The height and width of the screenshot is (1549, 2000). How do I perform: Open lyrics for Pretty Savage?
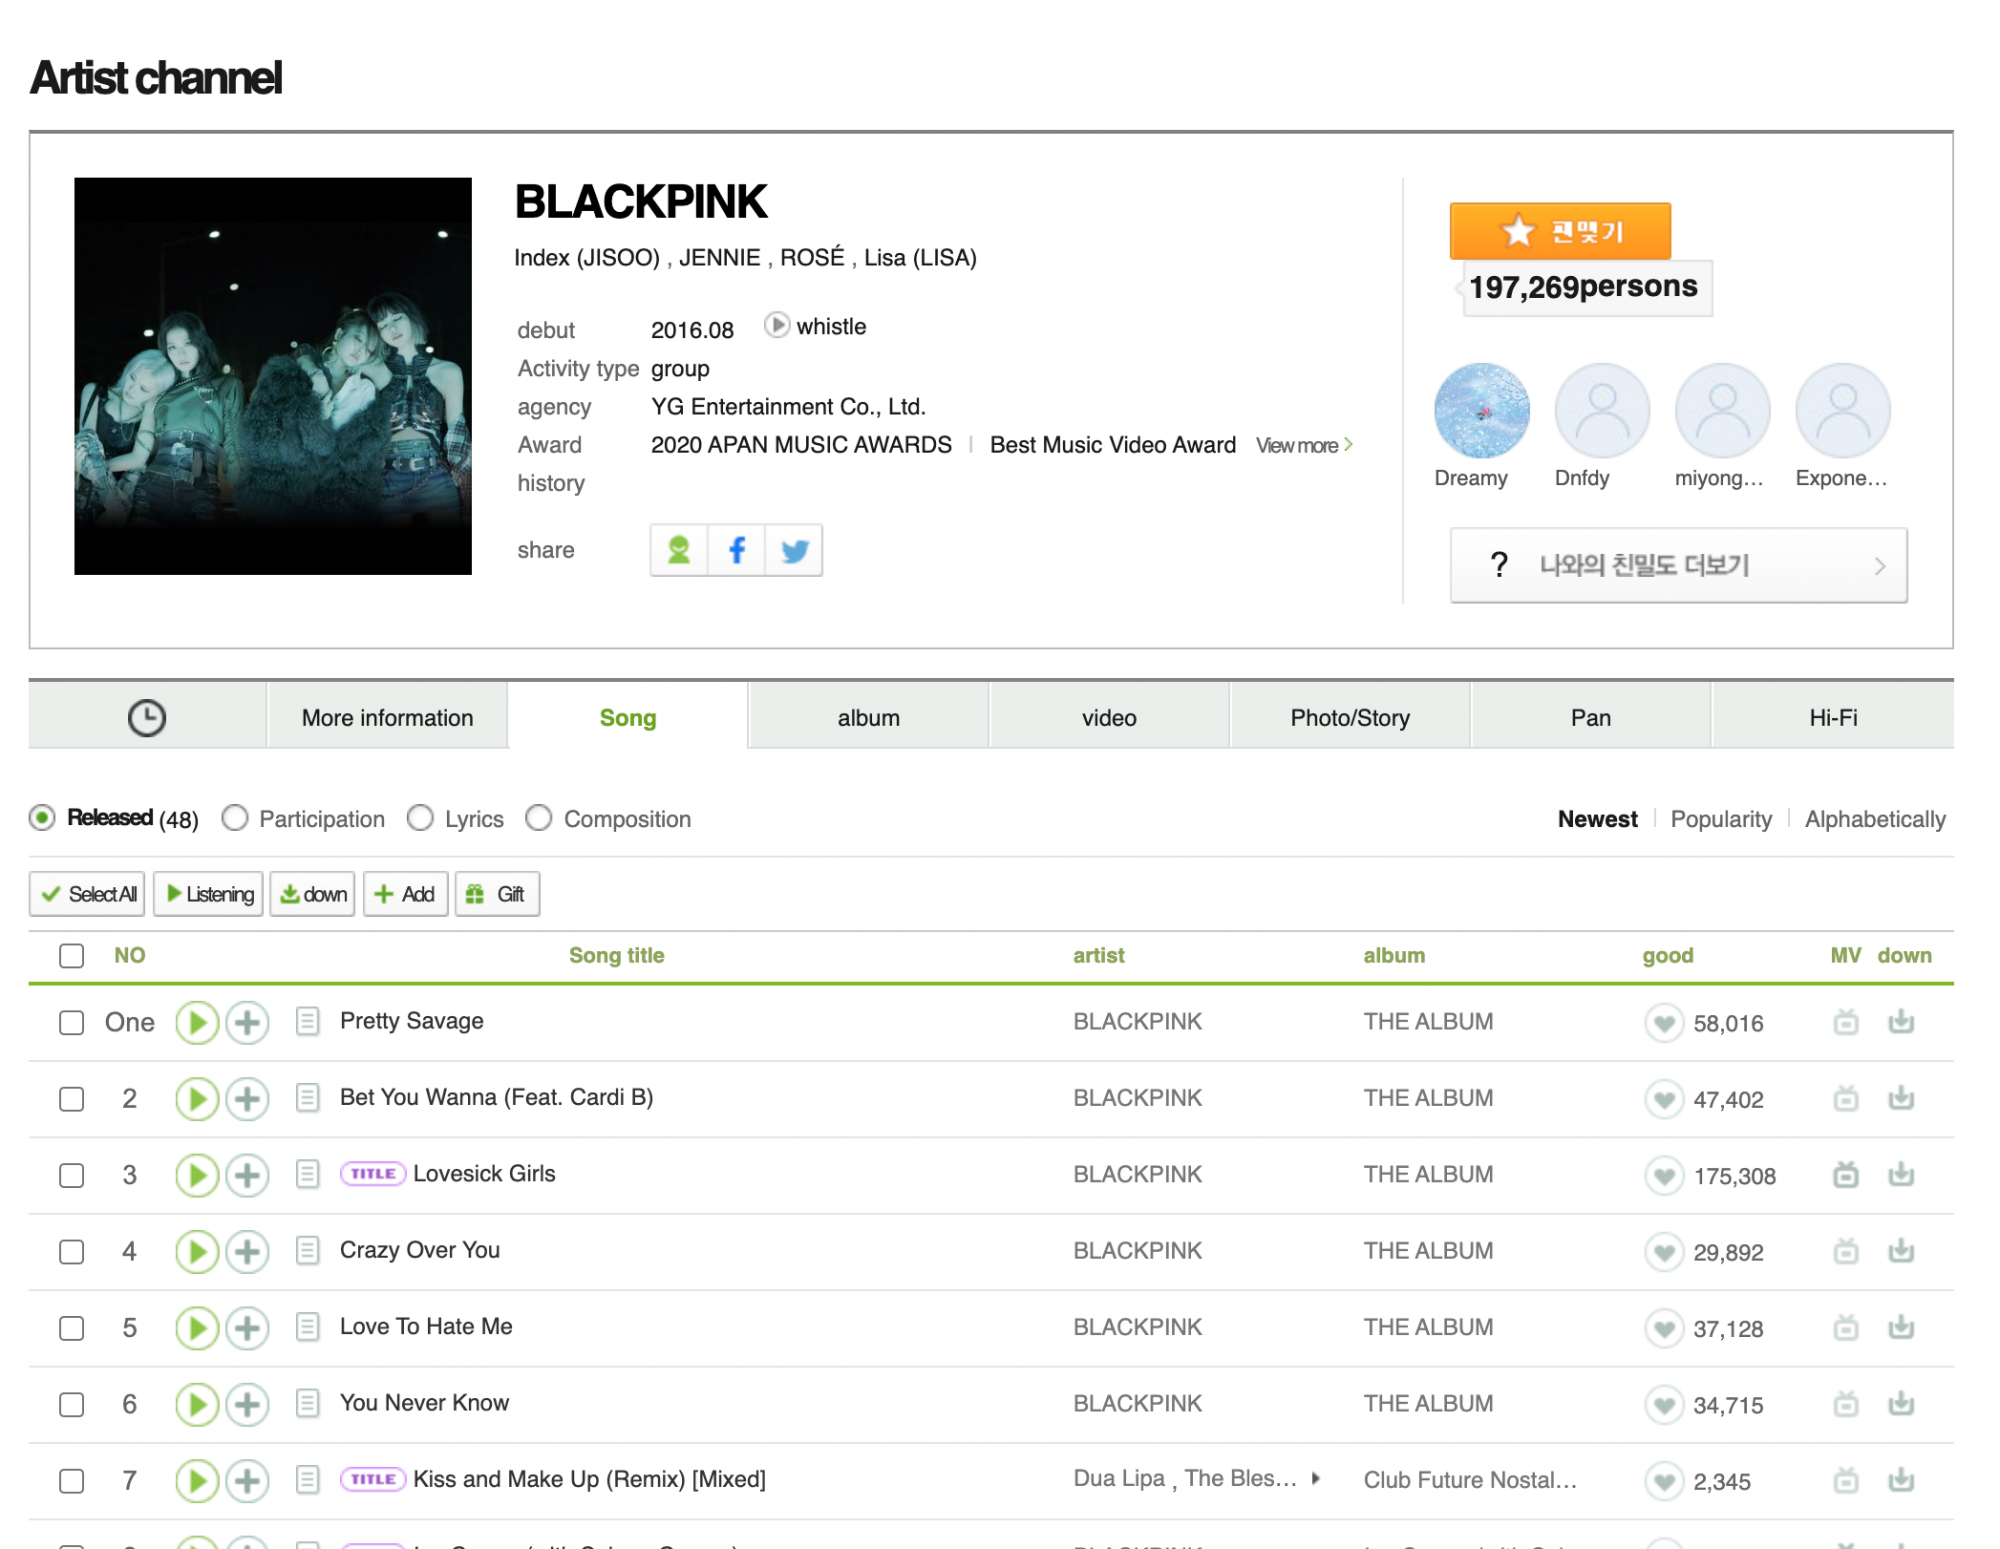click(308, 1021)
